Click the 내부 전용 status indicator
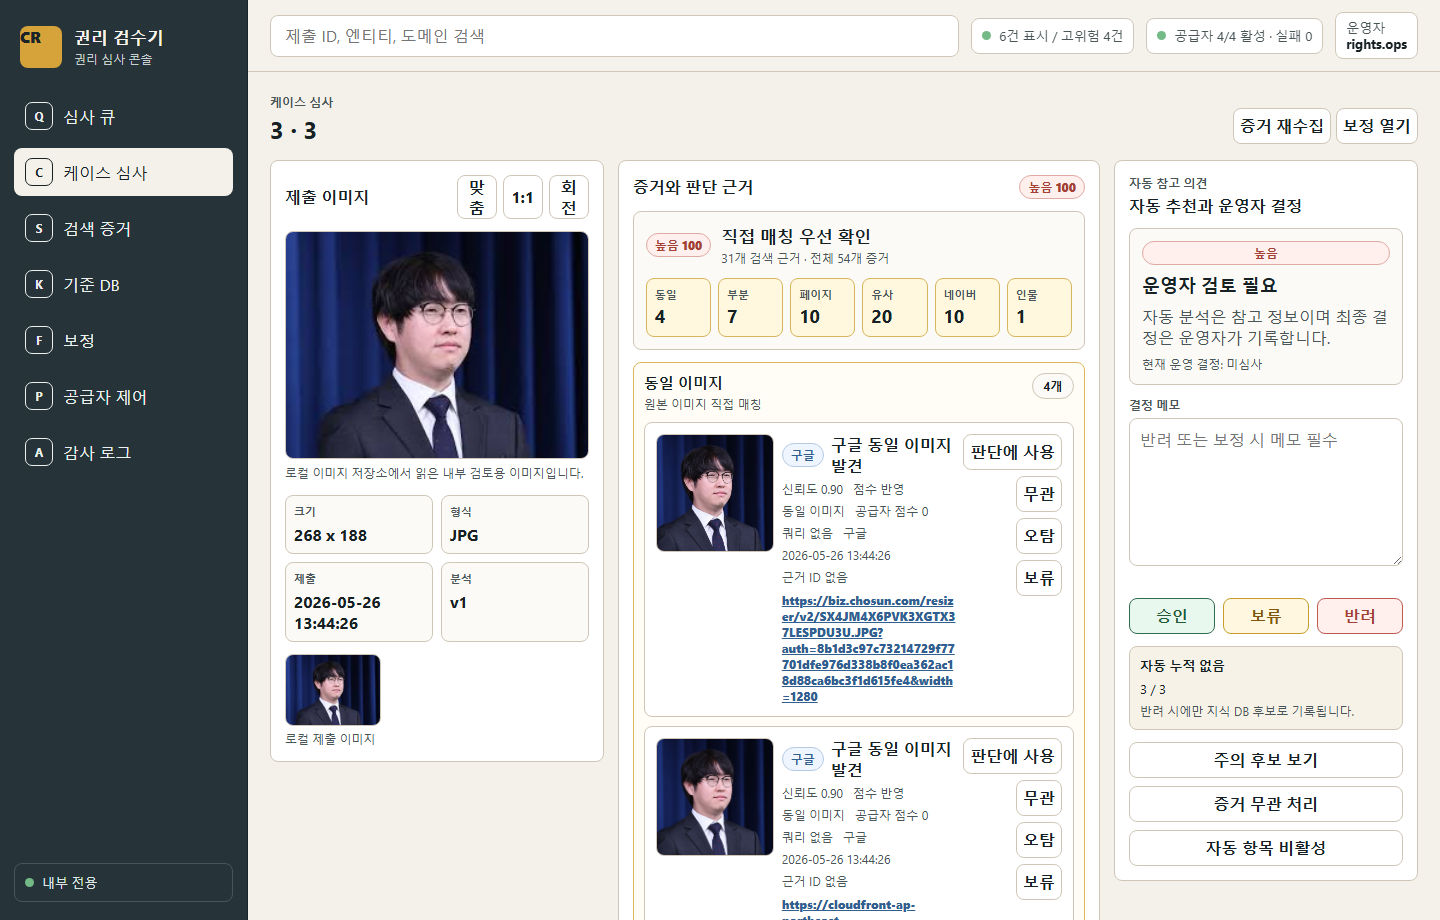Viewport: 1440px width, 920px height. tap(123, 882)
